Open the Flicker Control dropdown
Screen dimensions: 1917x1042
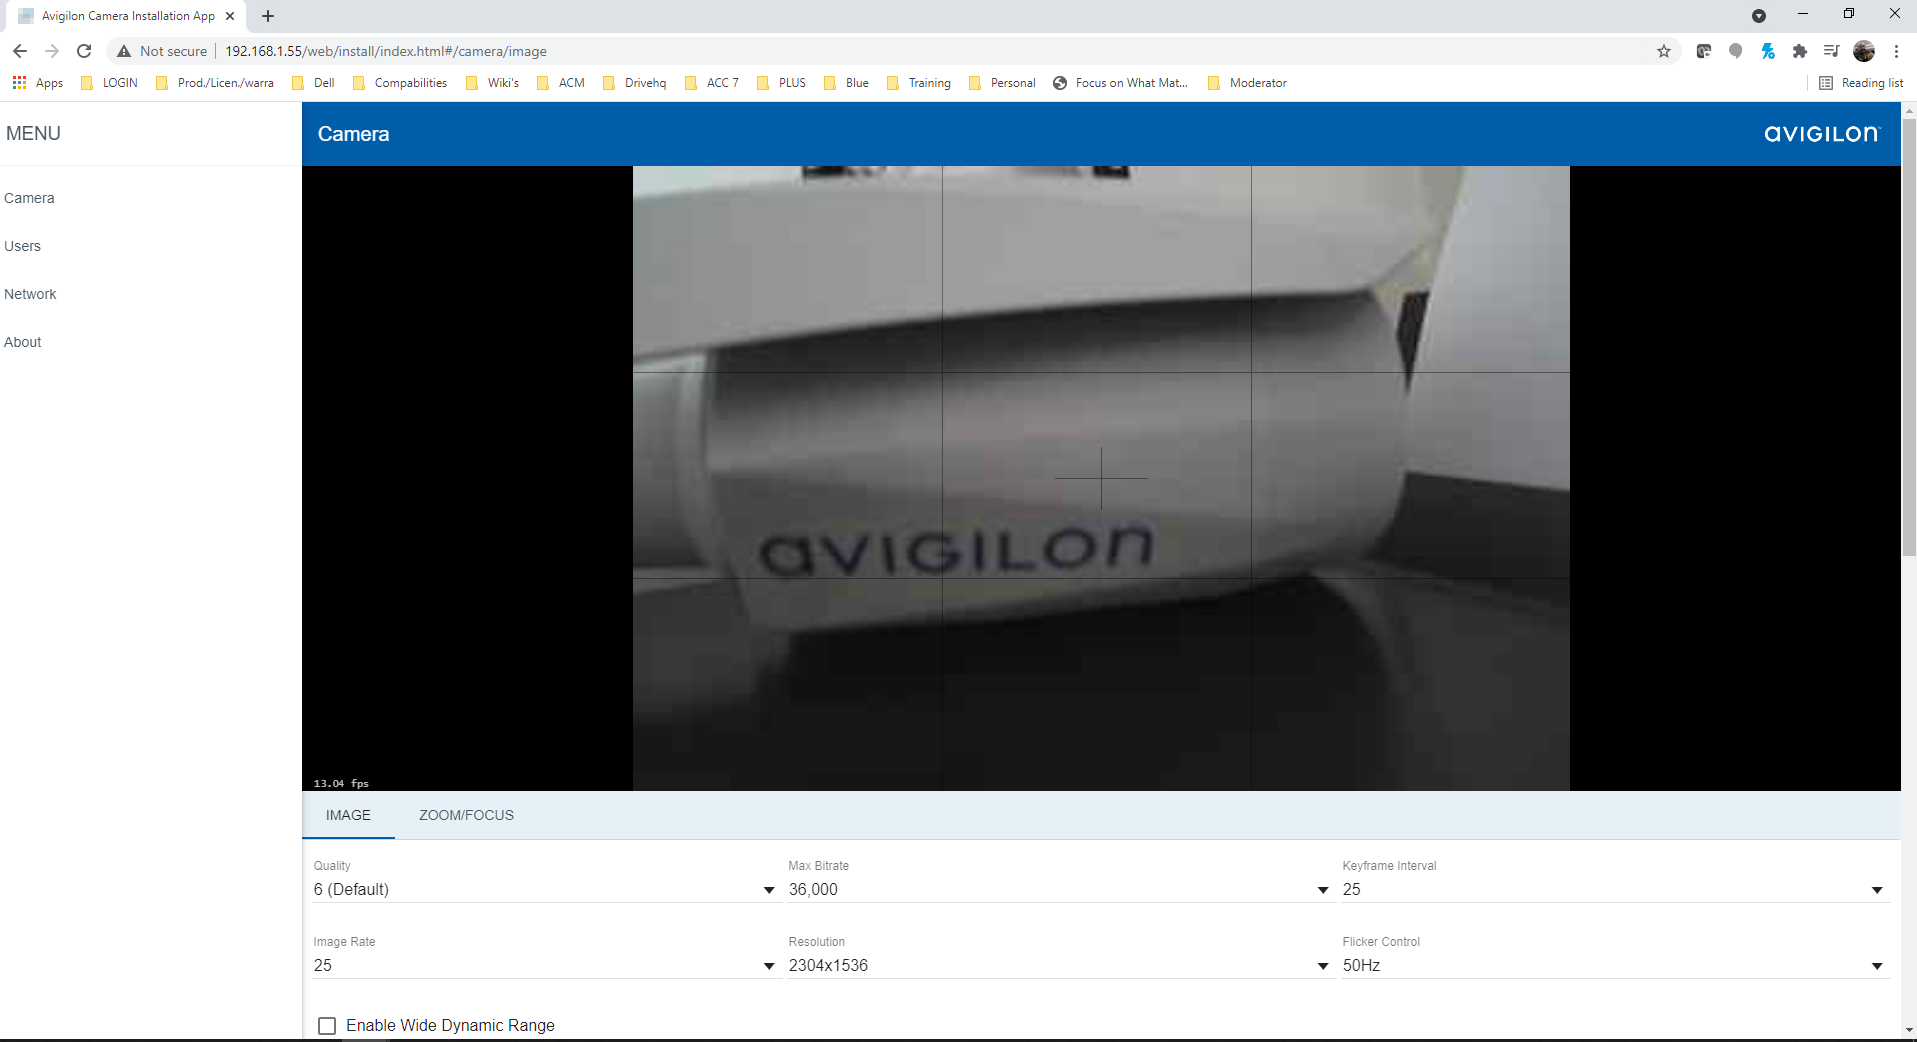pyautogui.click(x=1878, y=966)
